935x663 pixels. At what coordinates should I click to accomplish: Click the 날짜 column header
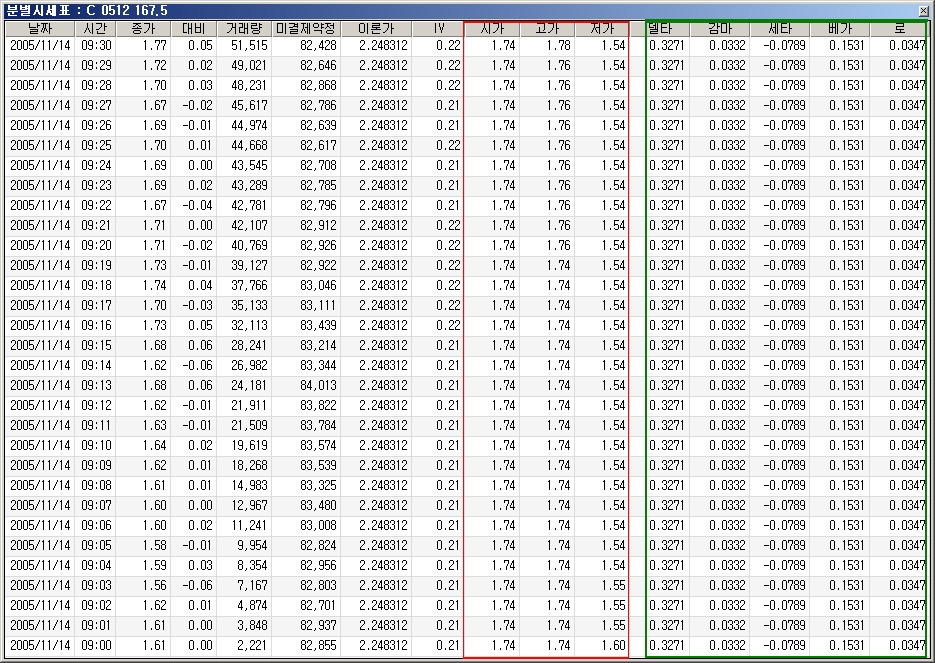[41, 28]
